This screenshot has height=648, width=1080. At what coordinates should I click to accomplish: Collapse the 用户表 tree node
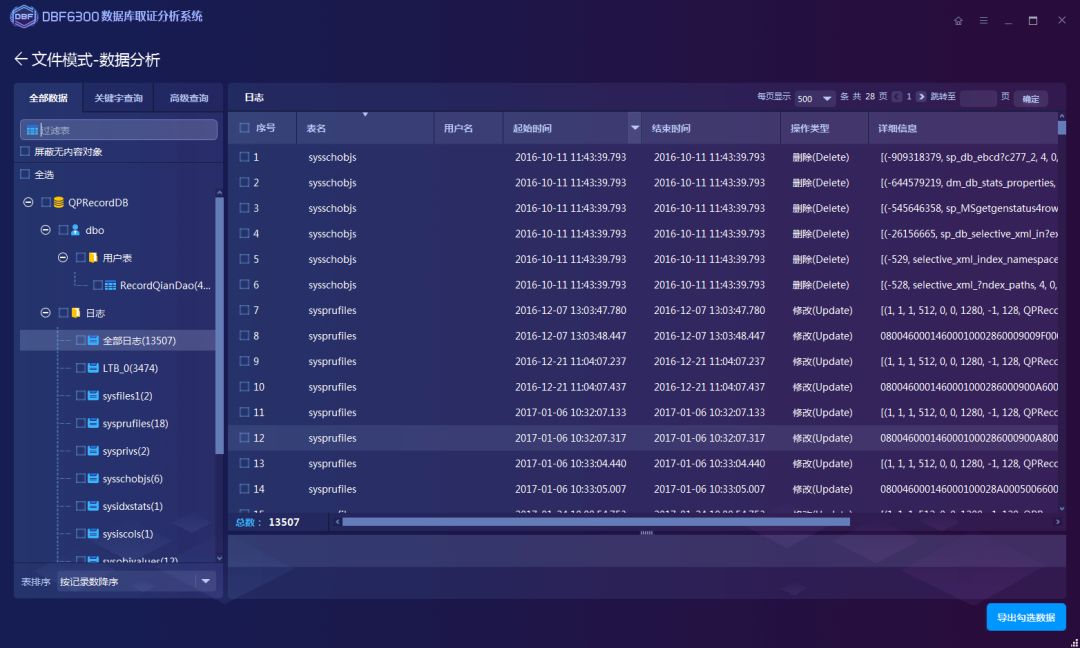coord(63,258)
